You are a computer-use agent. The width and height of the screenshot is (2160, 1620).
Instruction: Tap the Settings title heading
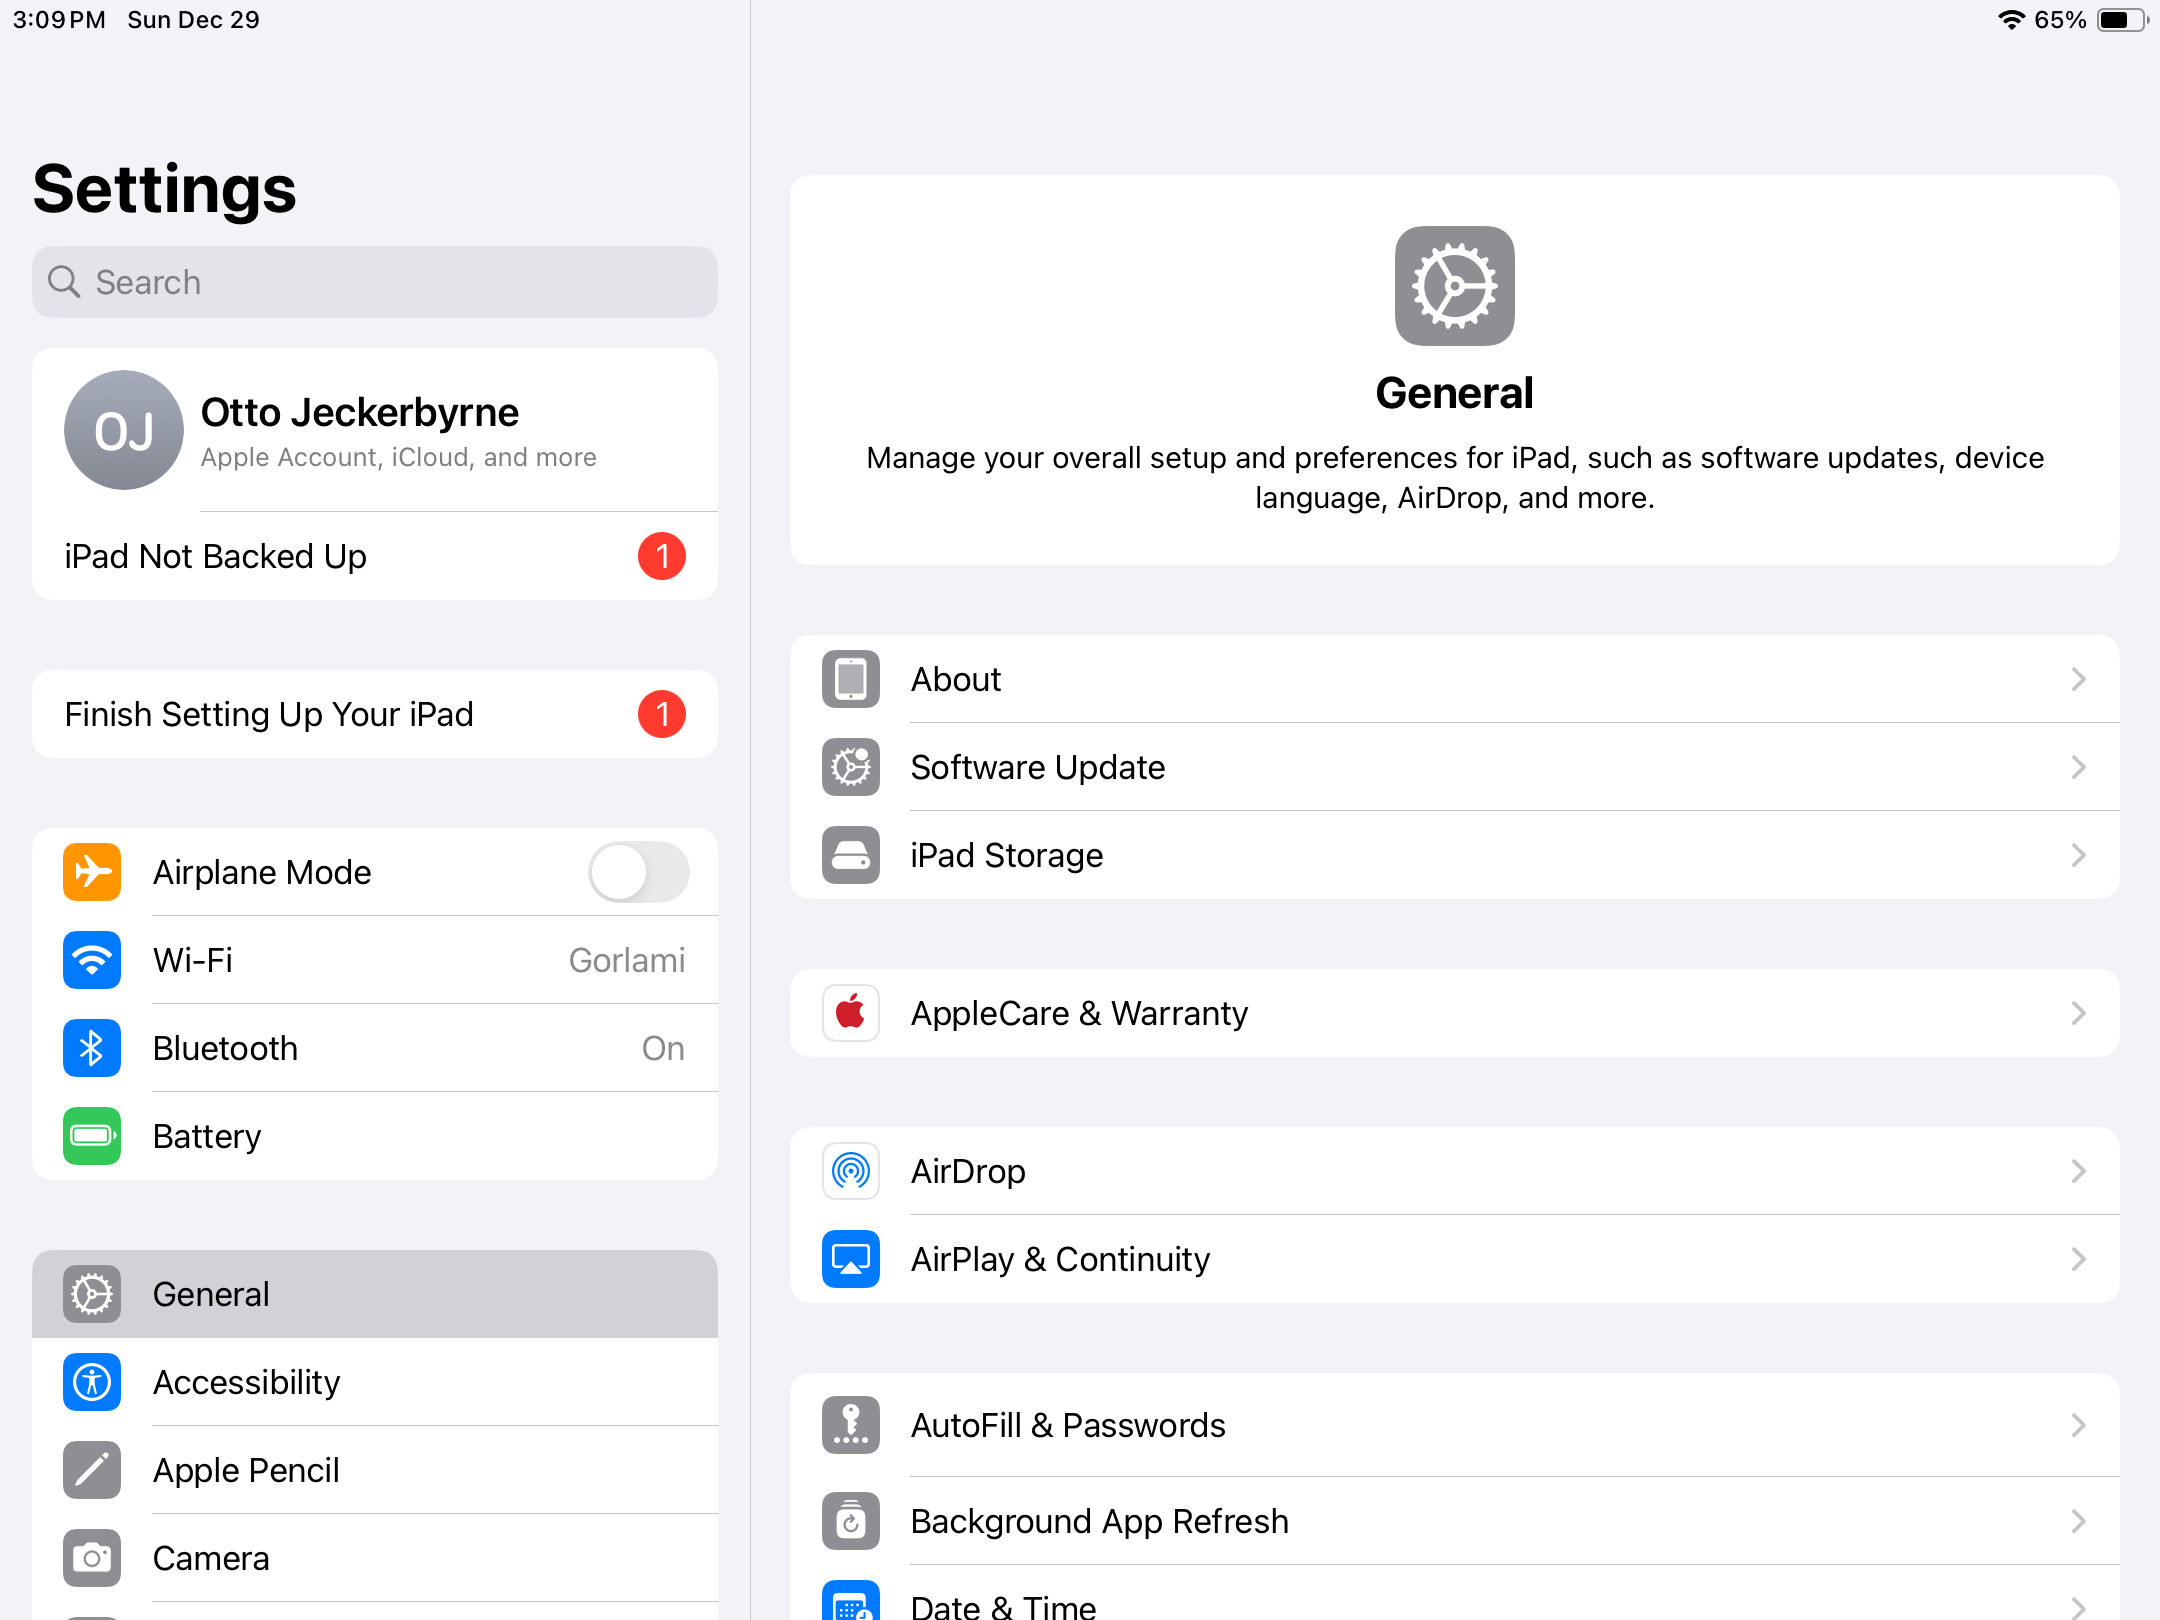click(x=165, y=189)
